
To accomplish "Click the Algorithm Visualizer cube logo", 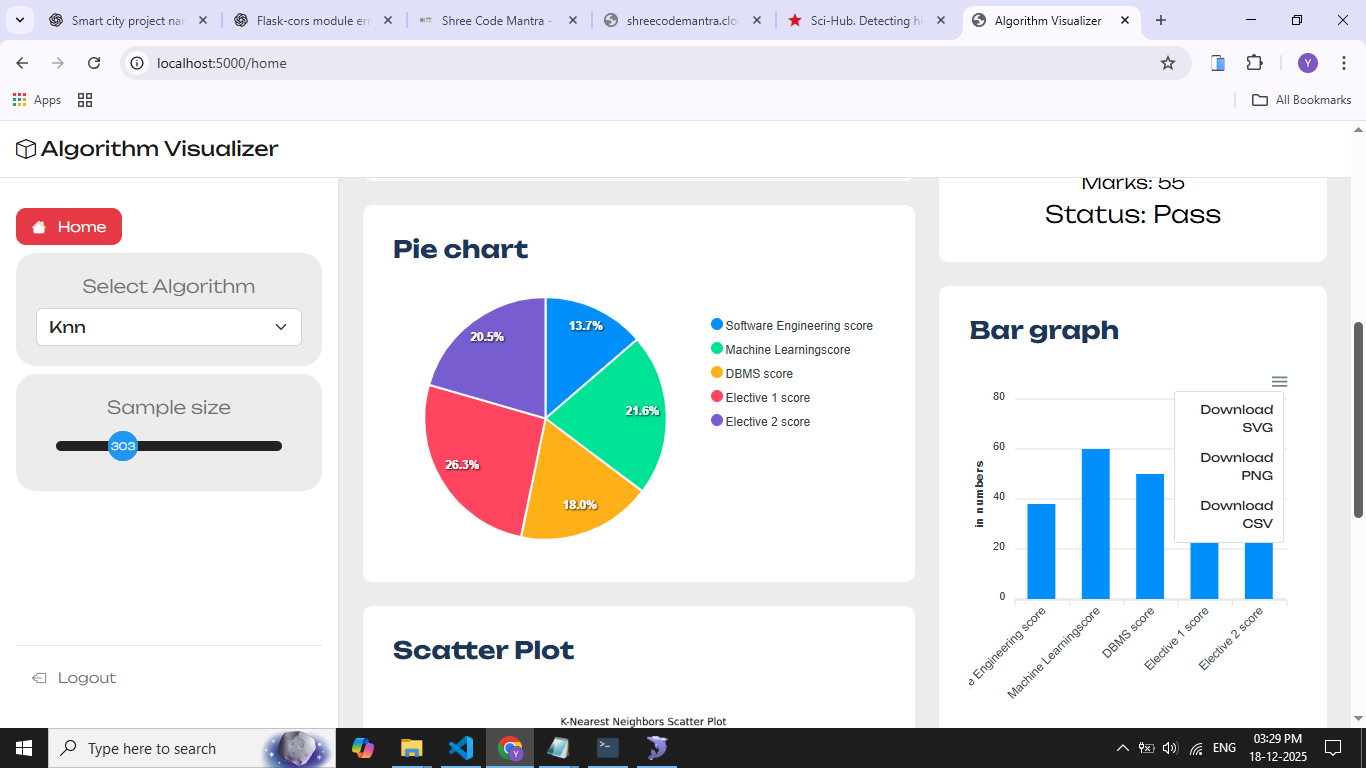I will (26, 150).
